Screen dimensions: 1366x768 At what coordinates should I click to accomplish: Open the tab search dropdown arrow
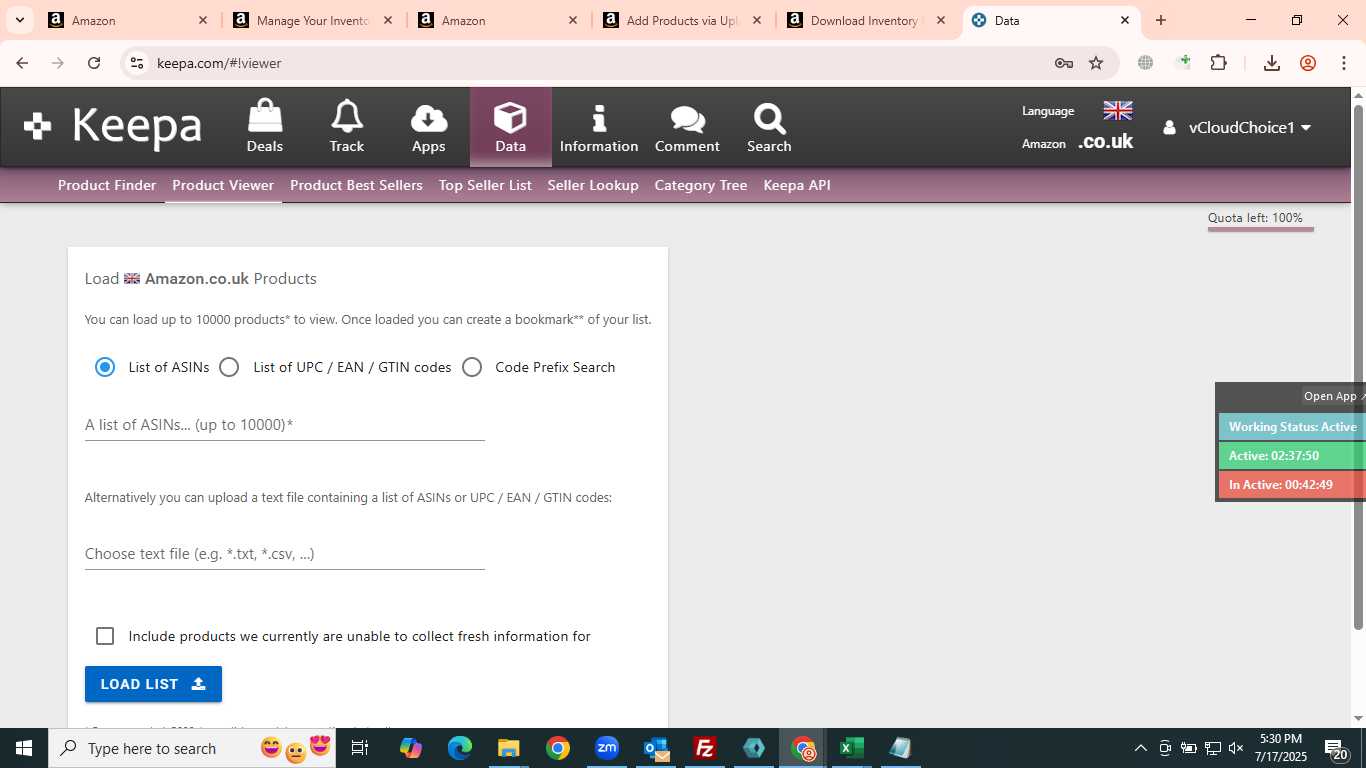19,20
